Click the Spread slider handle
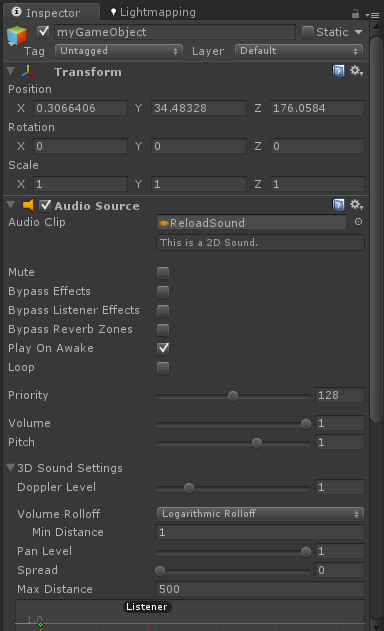 coord(160,571)
